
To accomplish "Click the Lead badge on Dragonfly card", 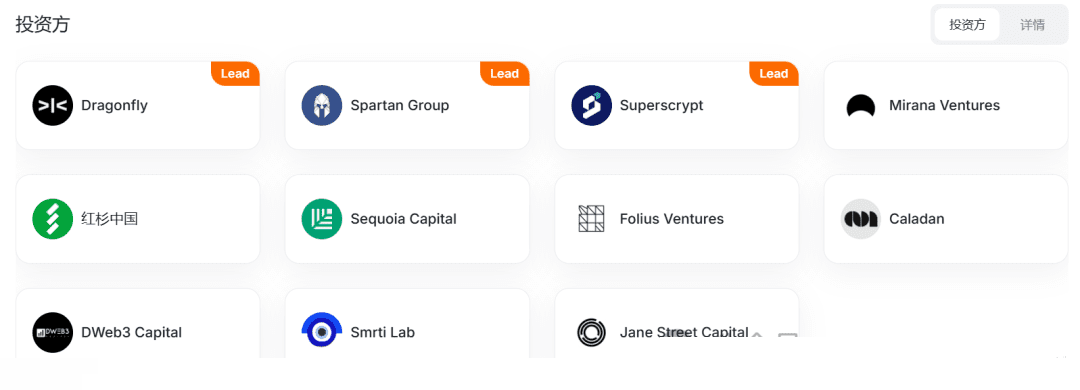I will pos(235,74).
